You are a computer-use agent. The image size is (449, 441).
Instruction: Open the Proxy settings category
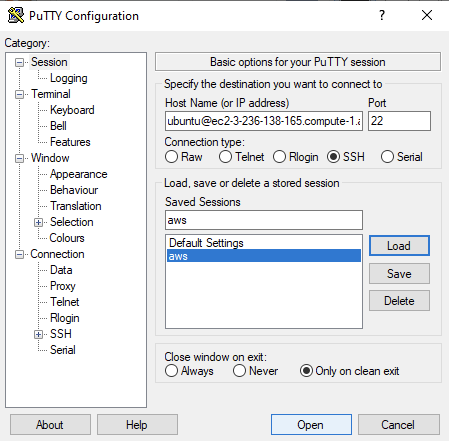click(x=63, y=286)
